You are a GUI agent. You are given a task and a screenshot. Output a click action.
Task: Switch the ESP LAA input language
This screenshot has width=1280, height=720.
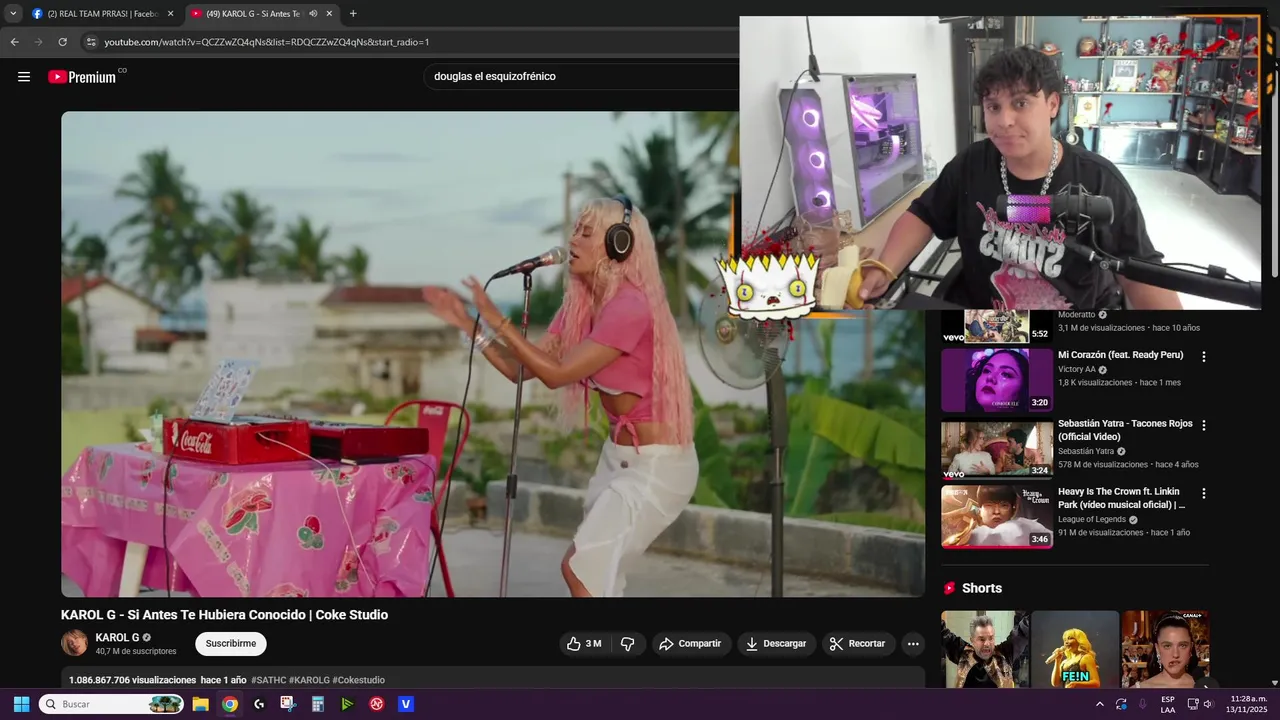1168,704
